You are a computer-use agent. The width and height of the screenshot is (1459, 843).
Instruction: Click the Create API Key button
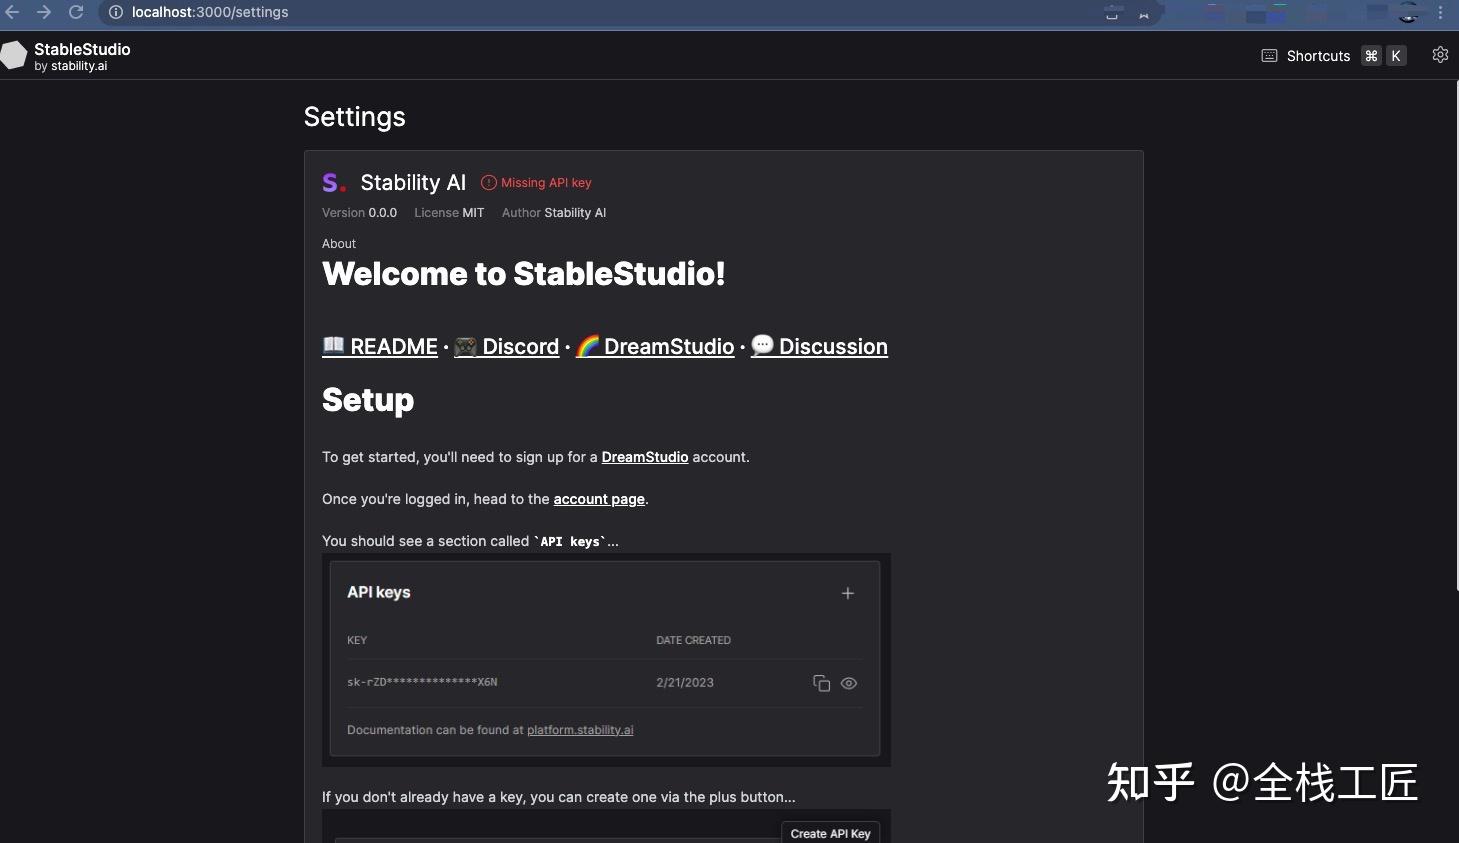tap(830, 833)
